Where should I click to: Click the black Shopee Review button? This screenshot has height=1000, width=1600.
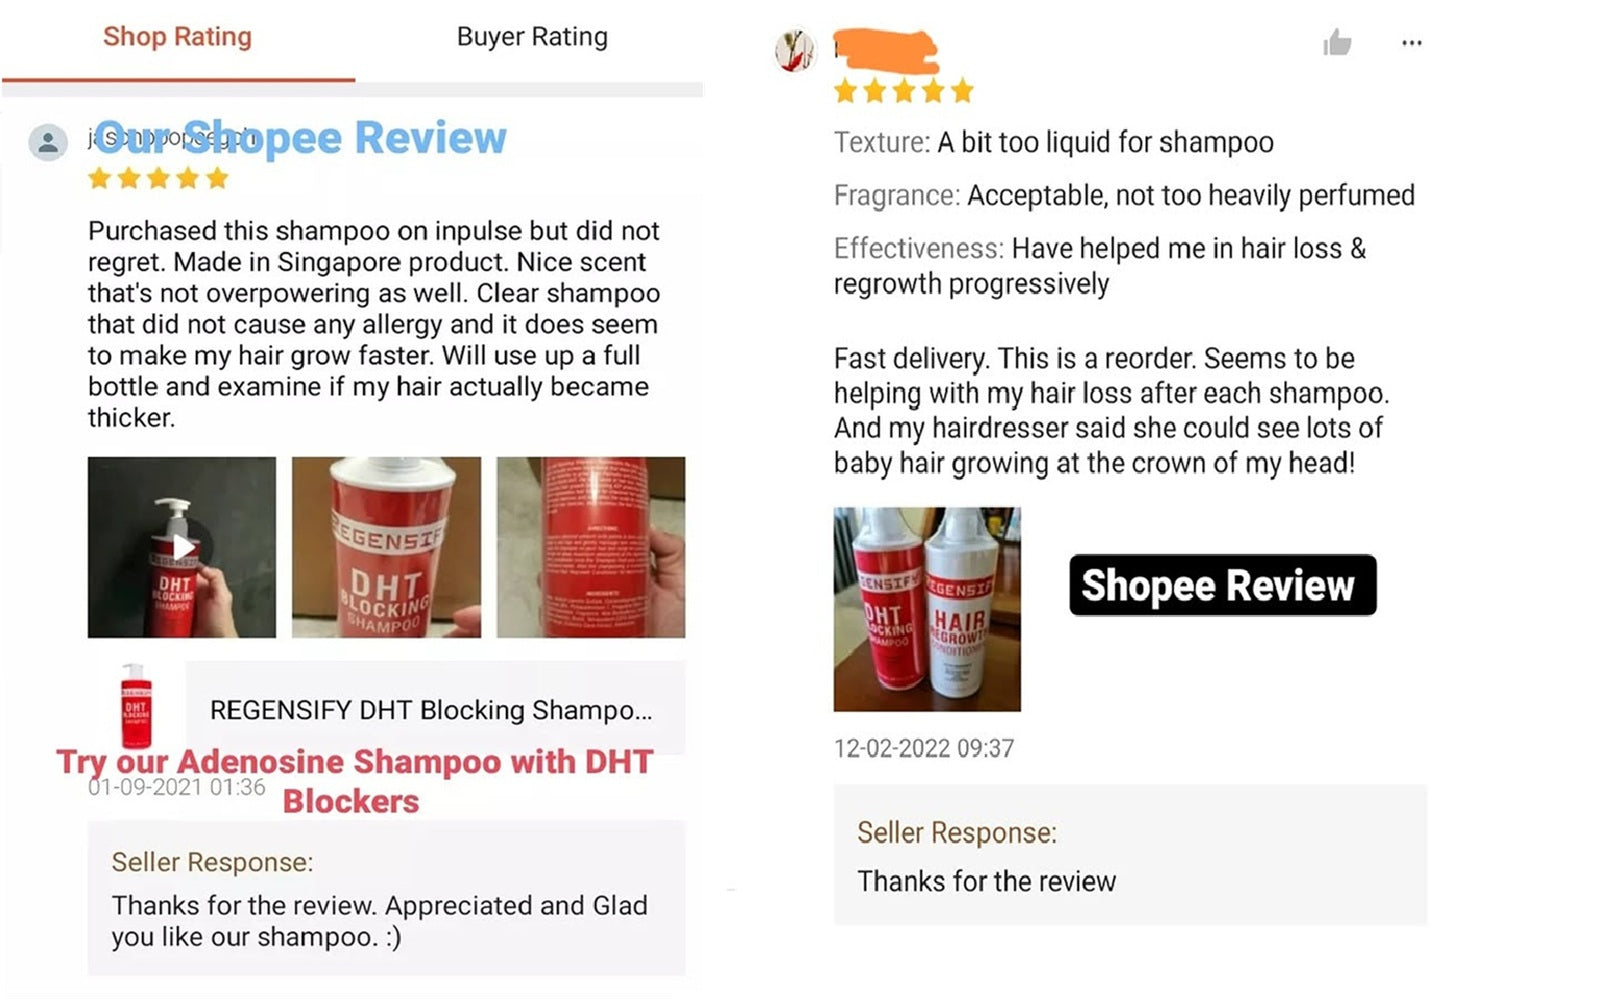coord(1222,585)
